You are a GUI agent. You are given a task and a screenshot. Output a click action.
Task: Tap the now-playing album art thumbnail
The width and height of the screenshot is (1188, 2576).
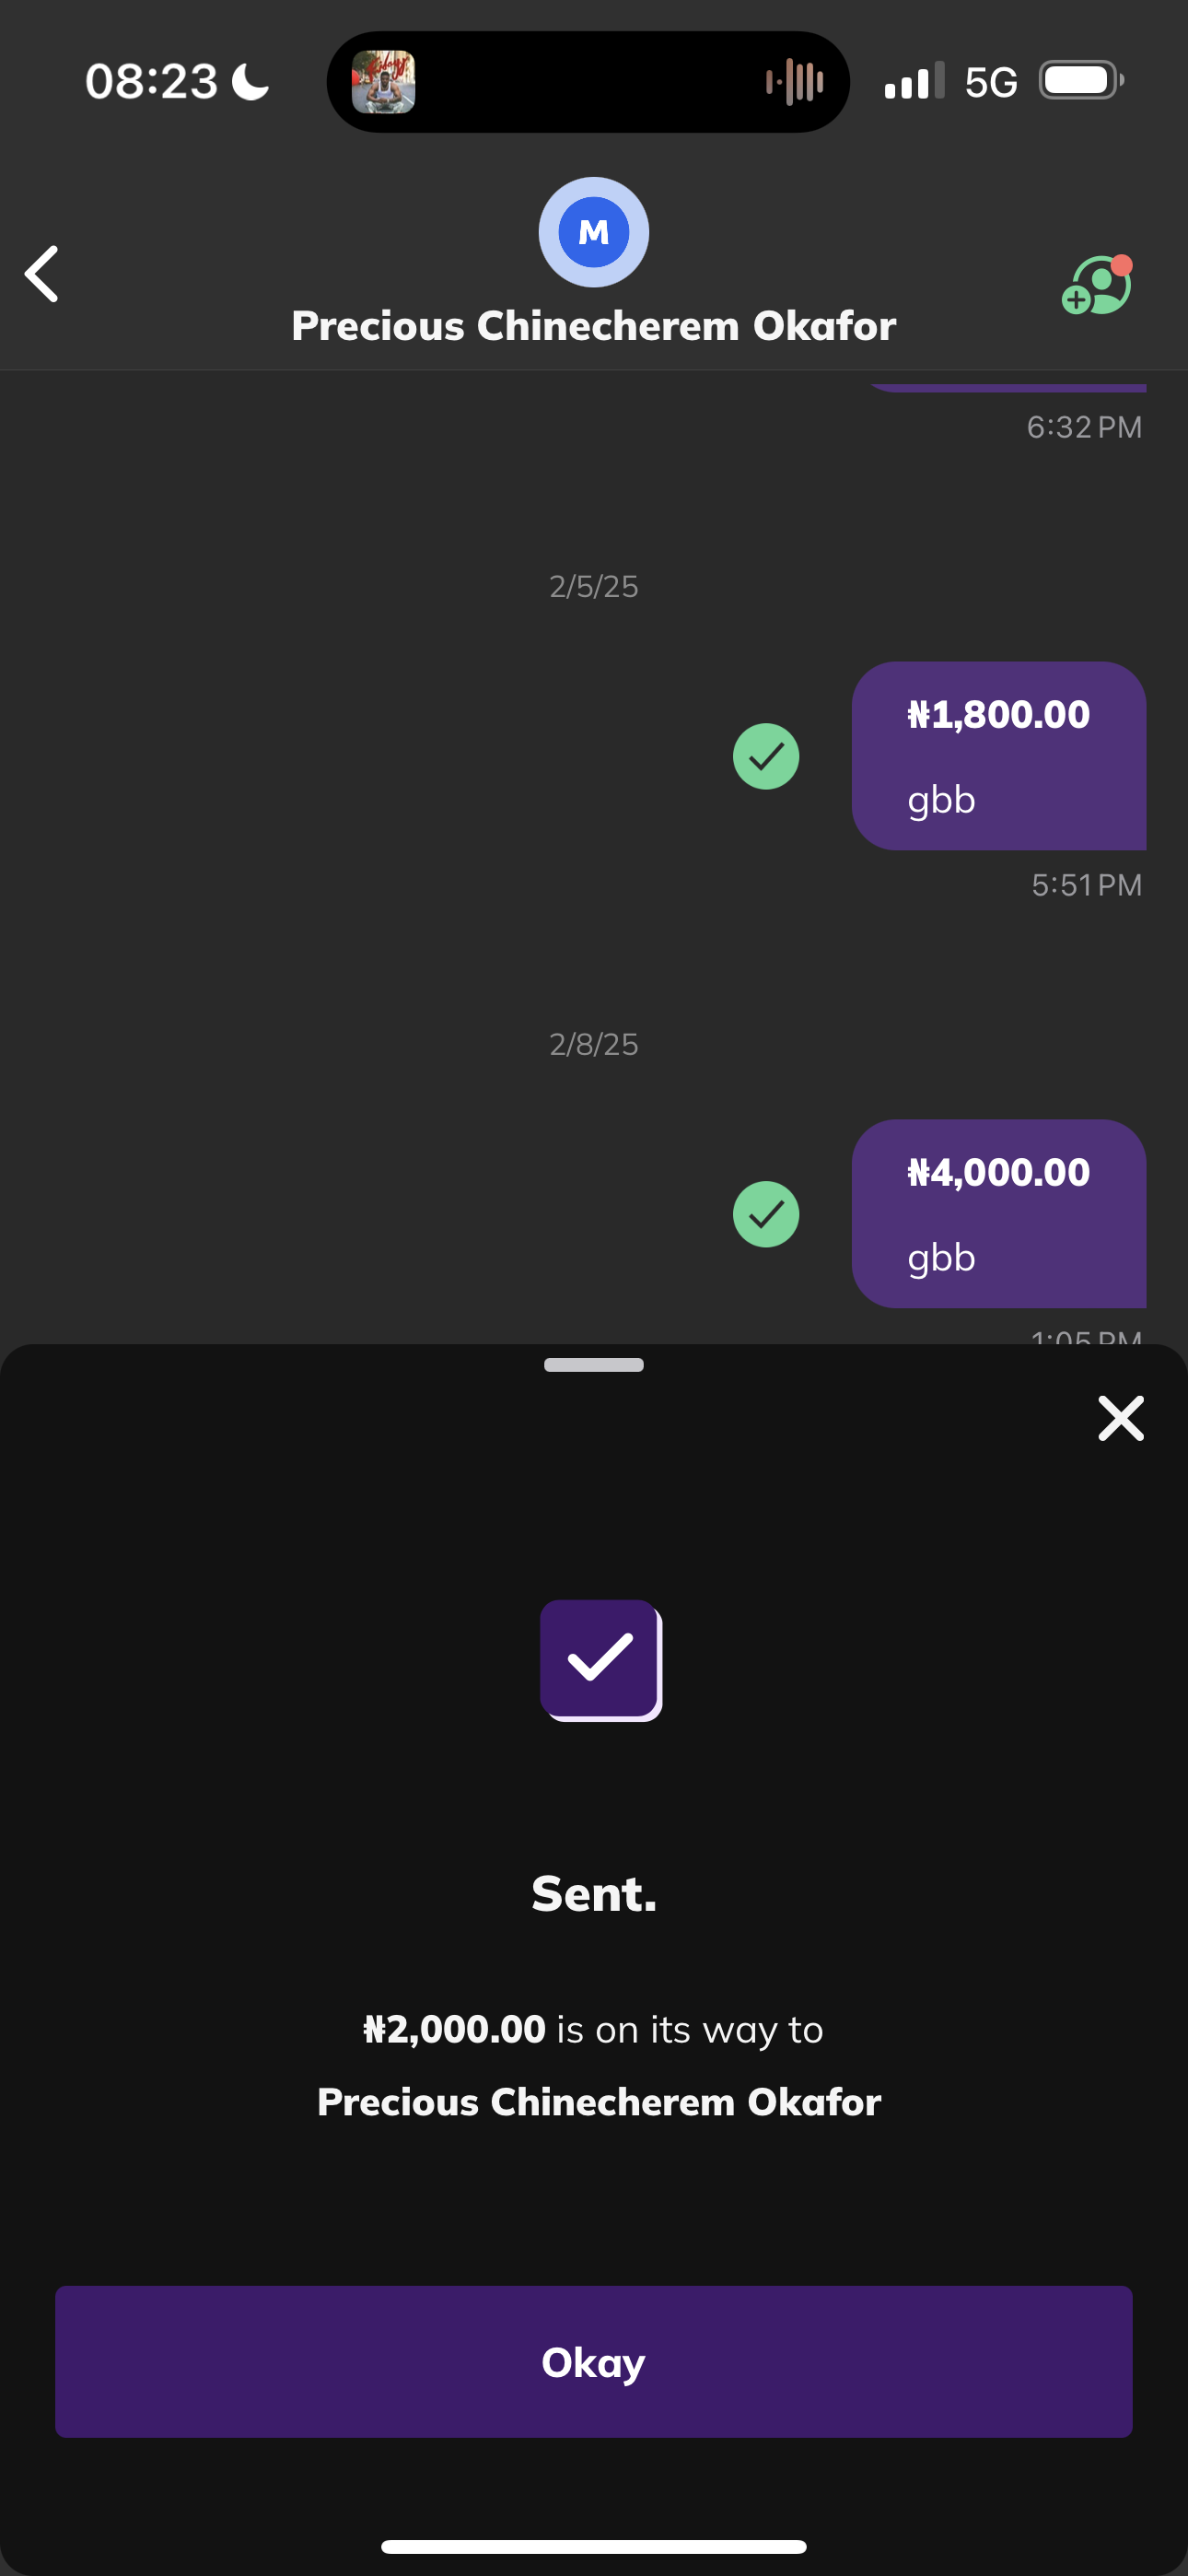pyautogui.click(x=384, y=82)
